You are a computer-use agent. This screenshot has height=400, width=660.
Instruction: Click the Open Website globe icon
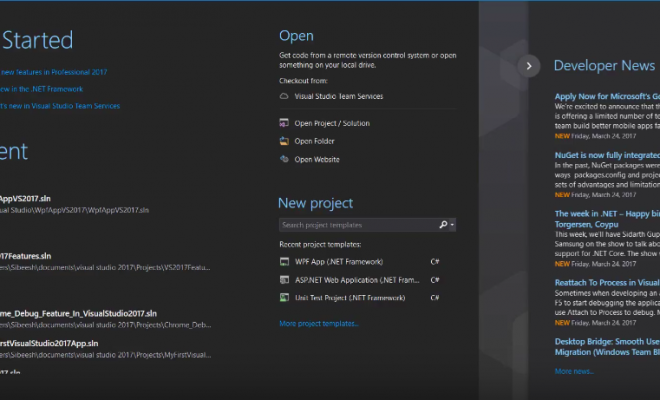click(284, 159)
